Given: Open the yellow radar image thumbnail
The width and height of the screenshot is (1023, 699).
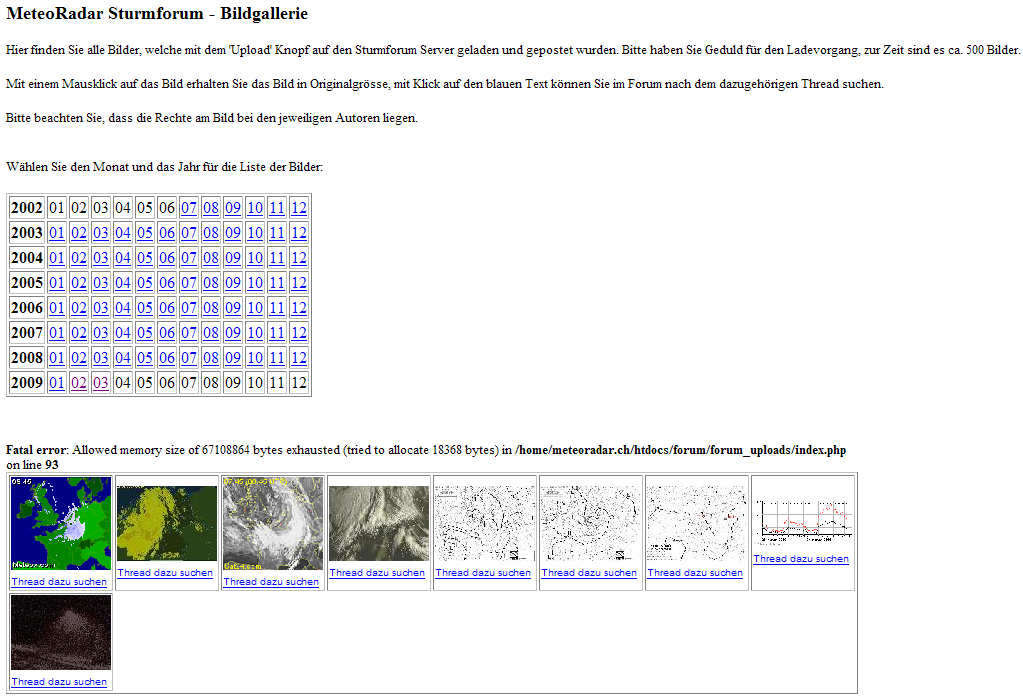Looking at the screenshot, I should (x=167, y=523).
